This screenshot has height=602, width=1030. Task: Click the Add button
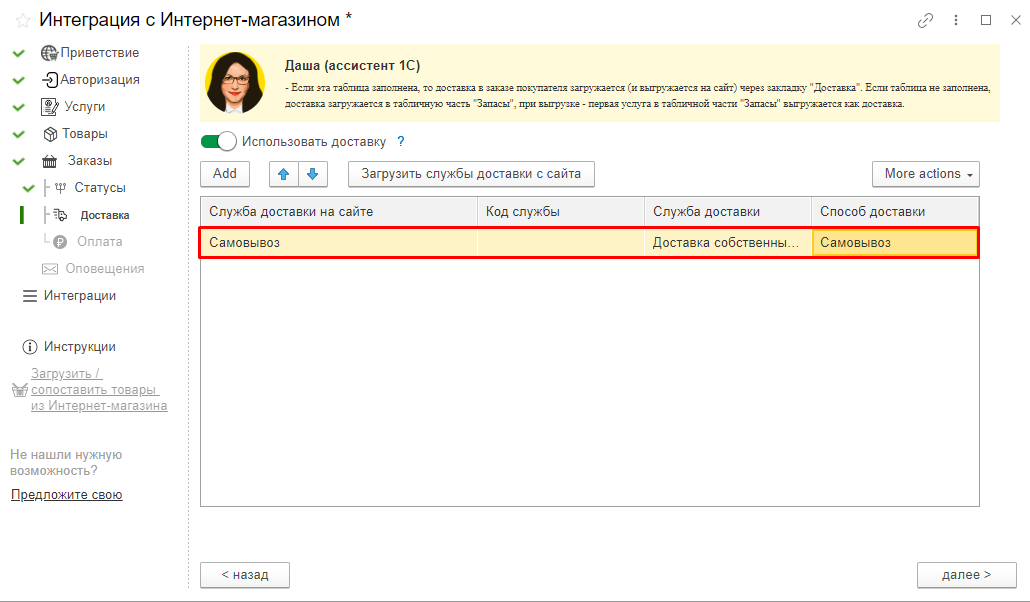pos(225,174)
